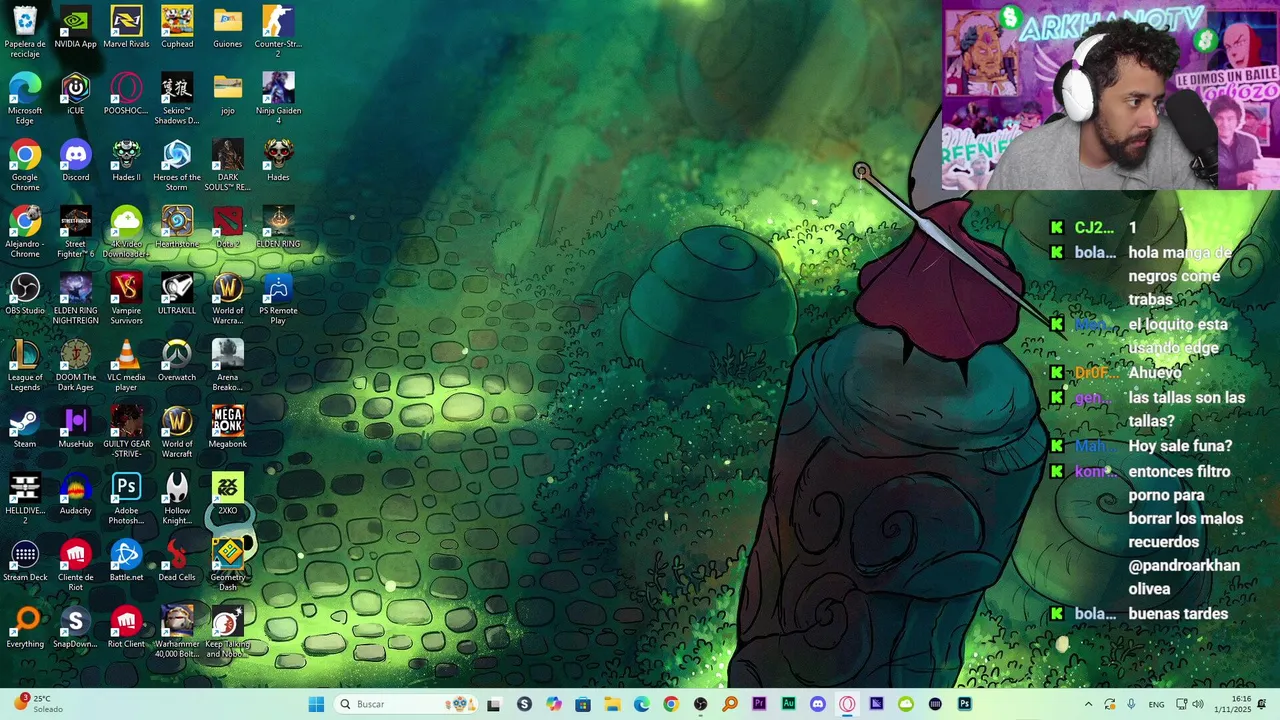Select the MuseHub desktop icon
Viewport: 1280px width, 720px height.
tap(76, 427)
